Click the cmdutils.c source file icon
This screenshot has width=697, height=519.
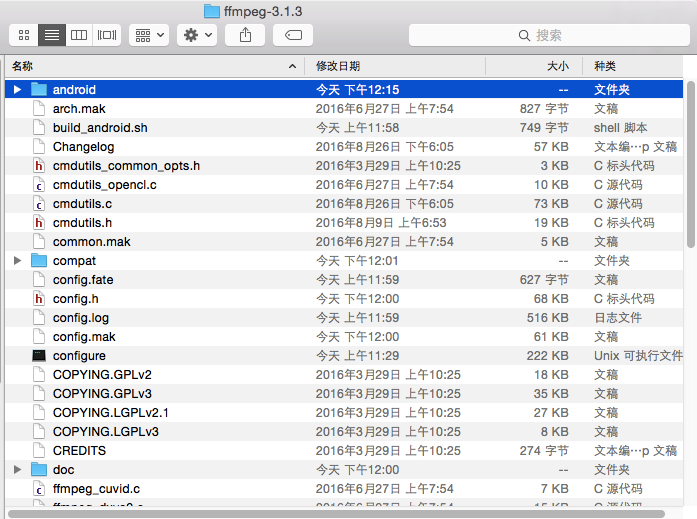(39, 204)
